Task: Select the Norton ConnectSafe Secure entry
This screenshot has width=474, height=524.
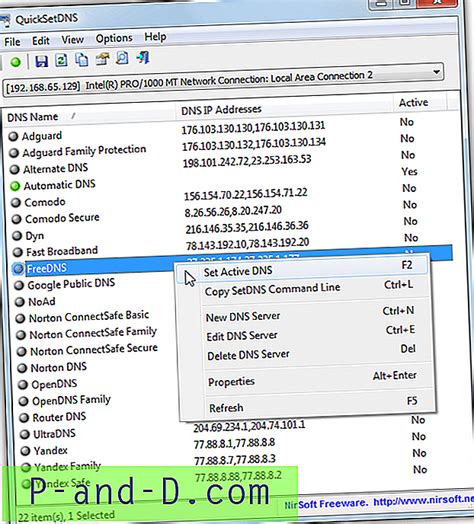Action: pyautogui.click(x=94, y=350)
